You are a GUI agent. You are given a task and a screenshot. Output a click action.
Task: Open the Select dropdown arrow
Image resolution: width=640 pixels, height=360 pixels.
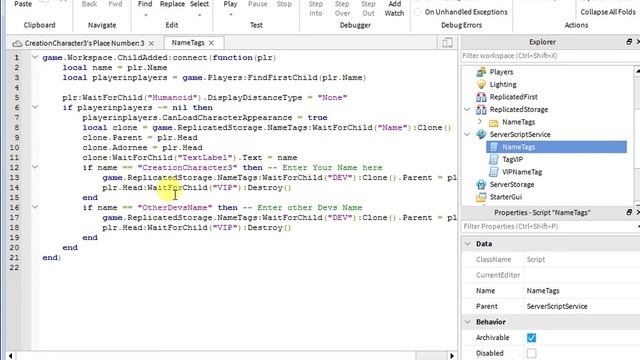200,15
